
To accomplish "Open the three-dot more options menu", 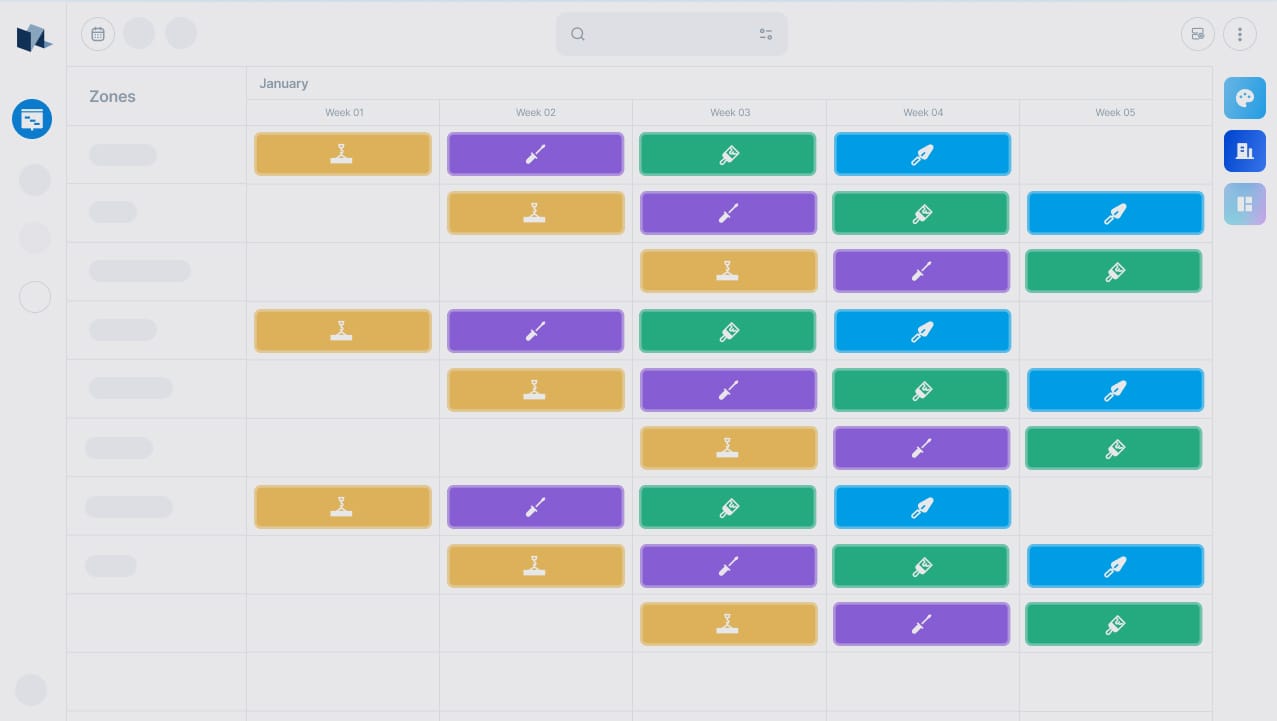I will (1240, 34).
